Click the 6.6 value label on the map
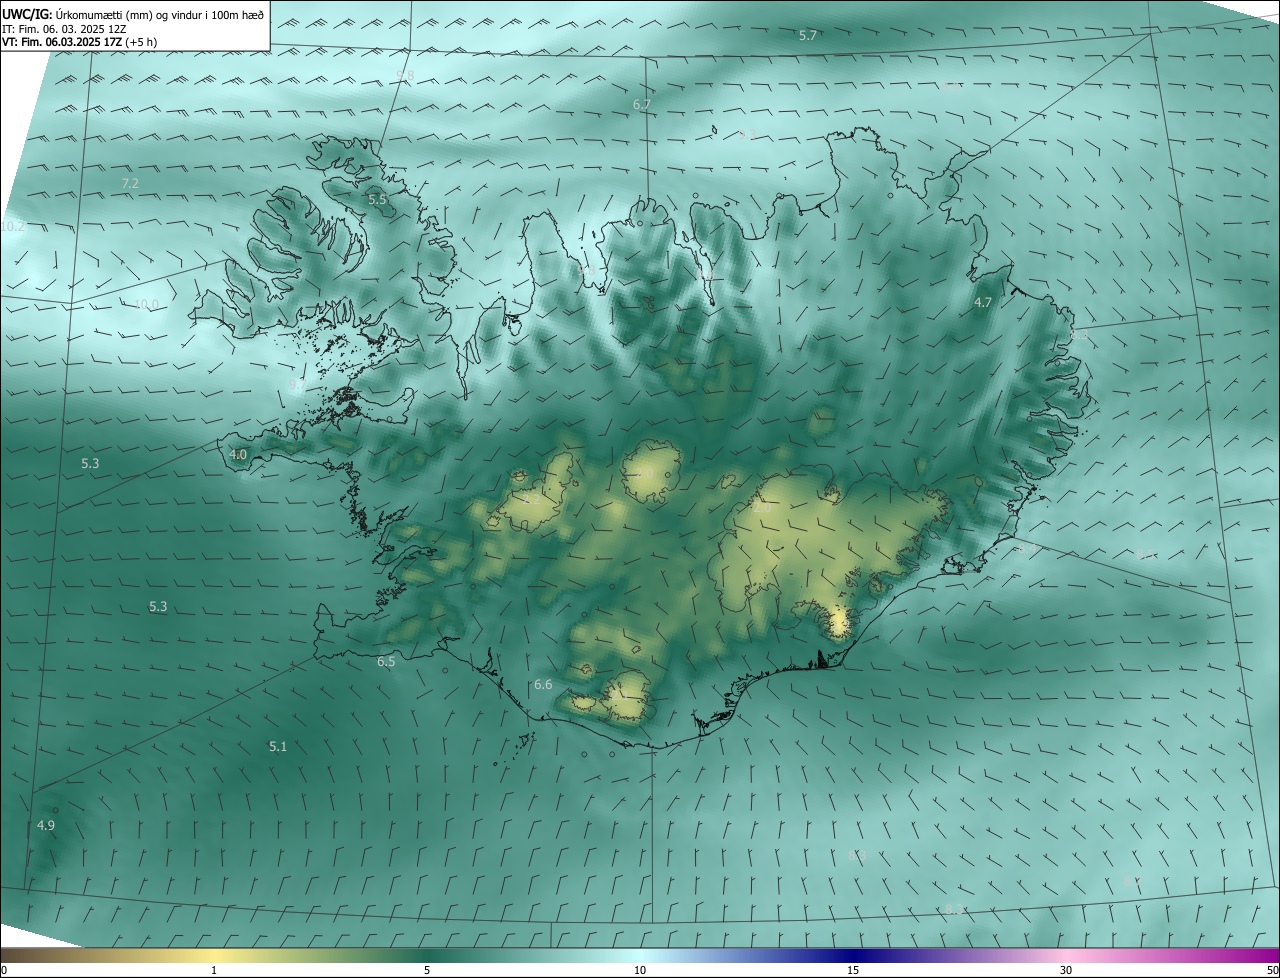This screenshot has width=1280, height=978. pos(543,685)
